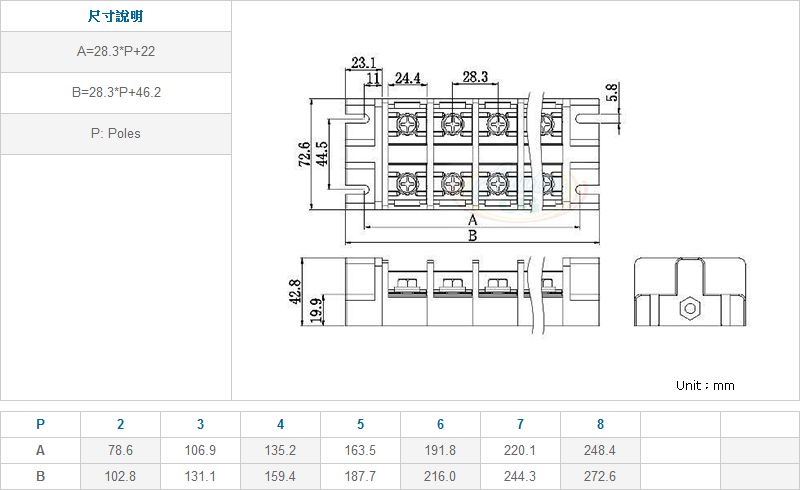The image size is (800, 490).
Task: Click the side-view terminal block drawing
Action: 470,291
